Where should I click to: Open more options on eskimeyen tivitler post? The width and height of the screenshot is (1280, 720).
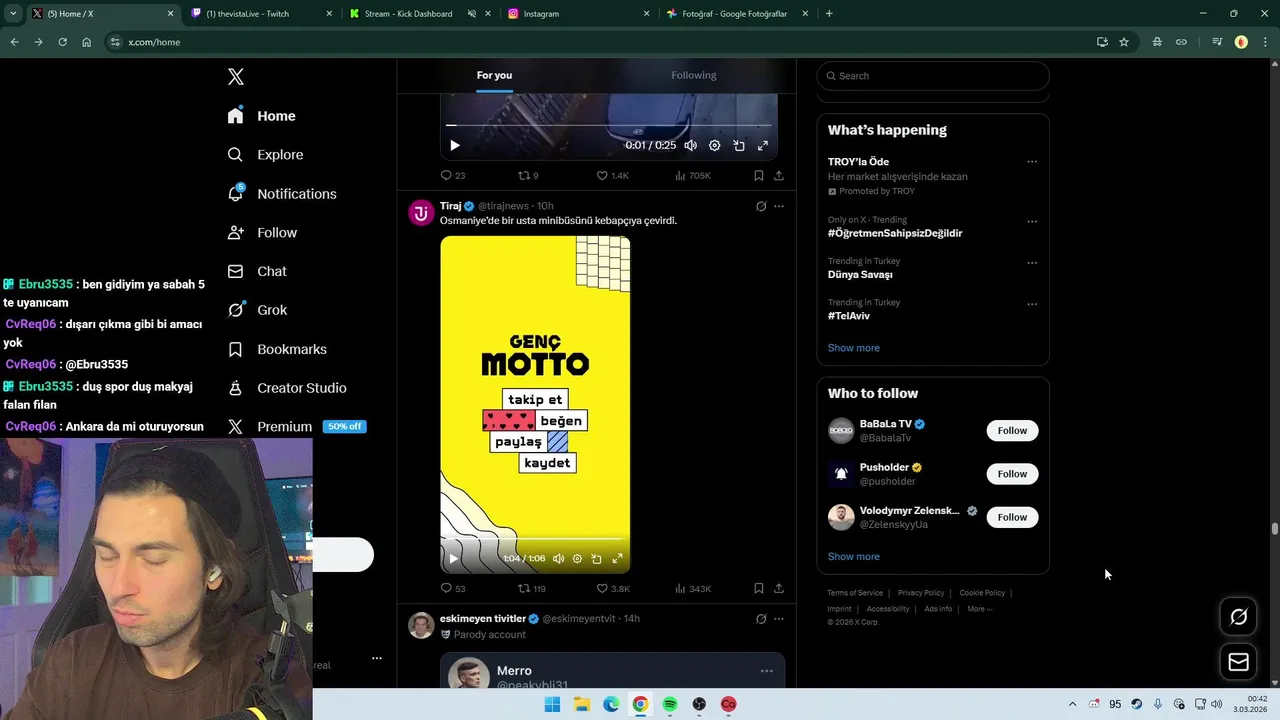tap(779, 619)
